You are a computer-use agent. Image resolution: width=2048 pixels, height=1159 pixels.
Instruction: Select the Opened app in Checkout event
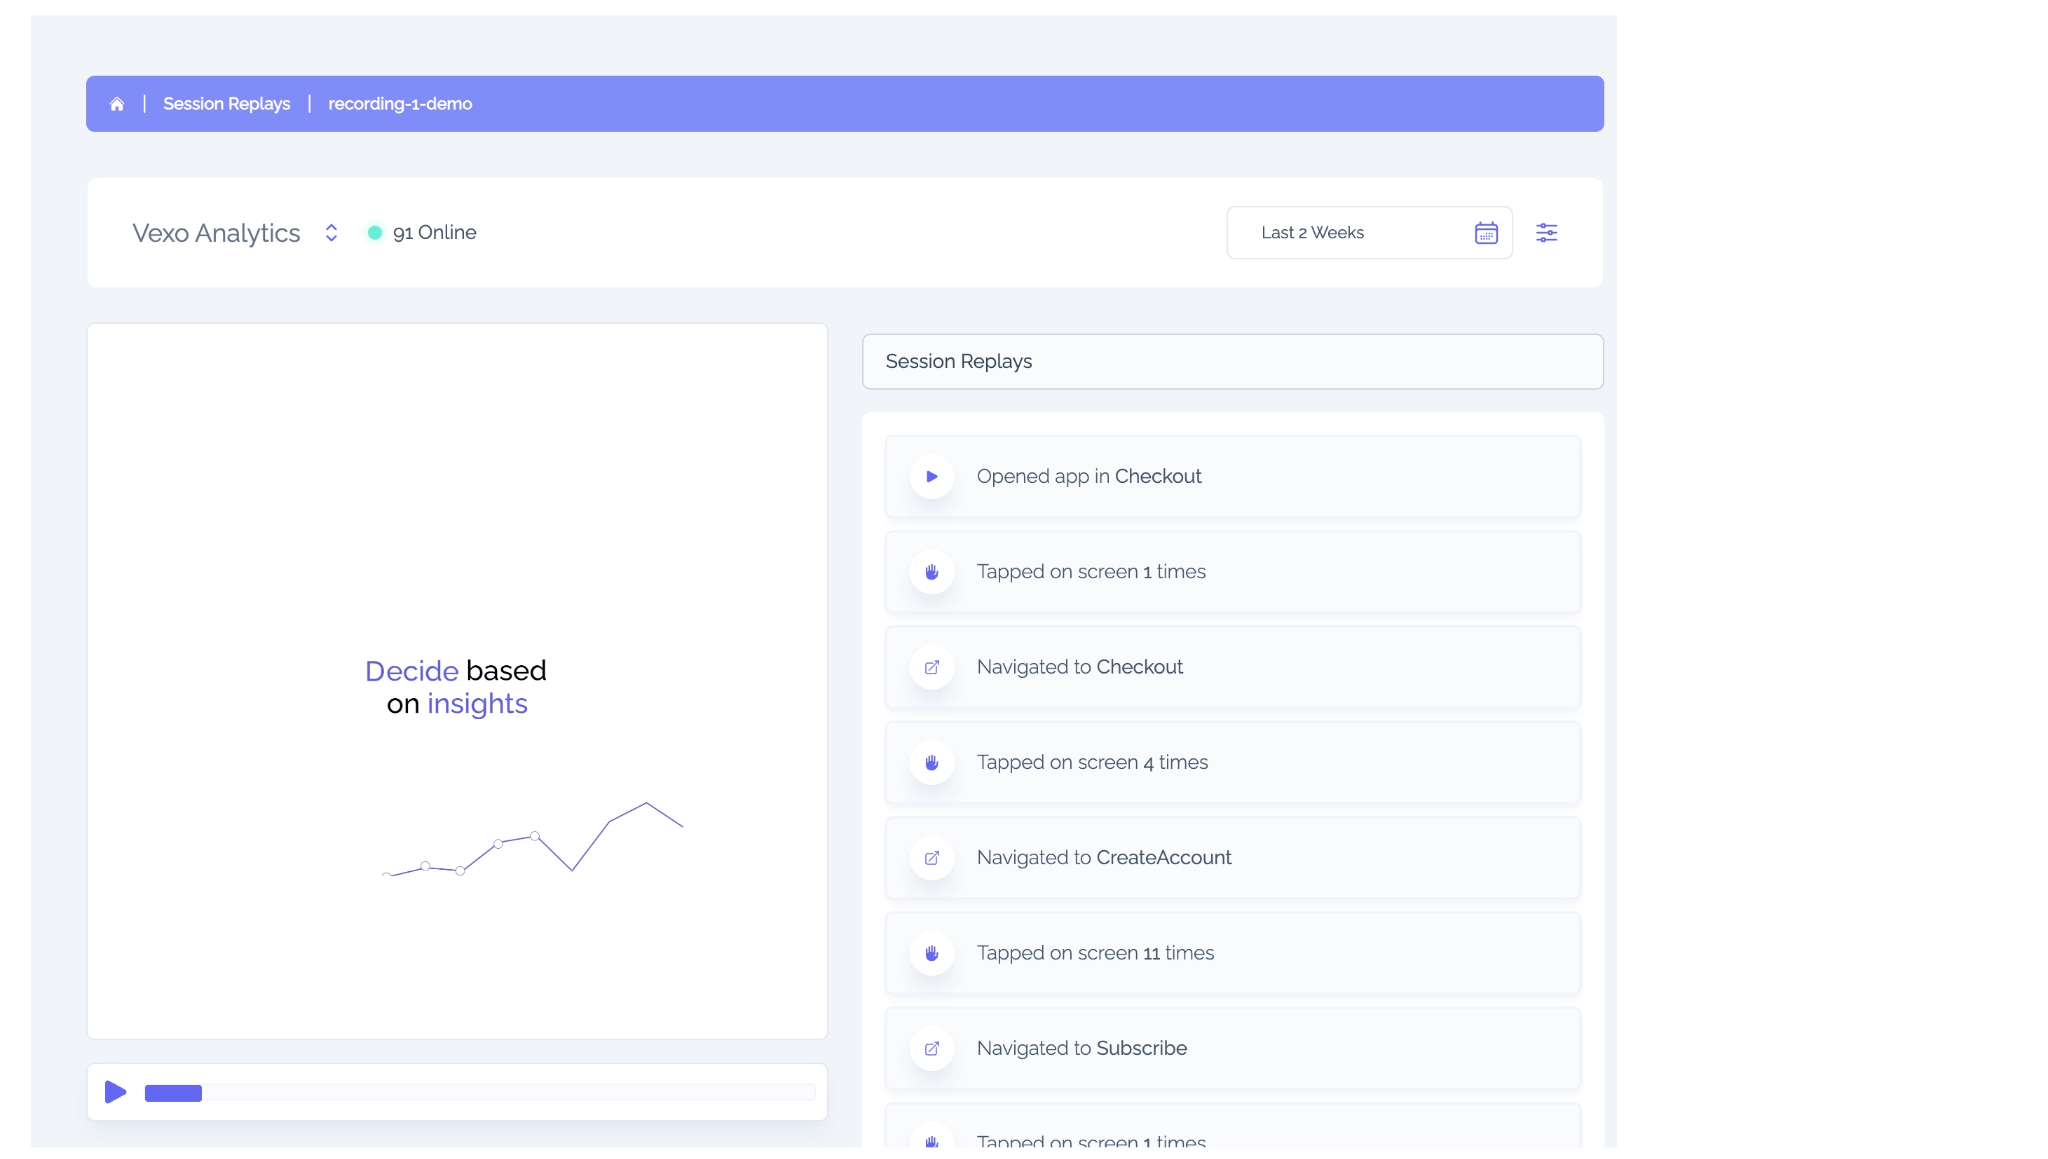pos(1230,477)
